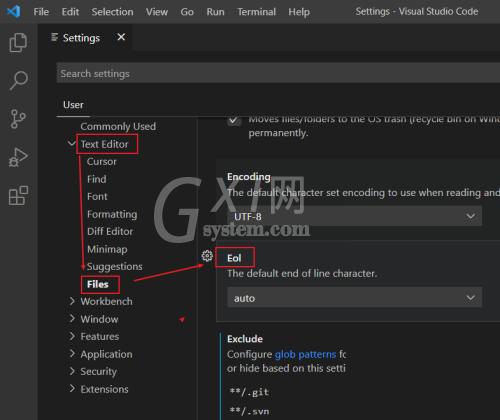This screenshot has width=500, height=420.
Task: Open the Selection menu
Action: point(113,12)
